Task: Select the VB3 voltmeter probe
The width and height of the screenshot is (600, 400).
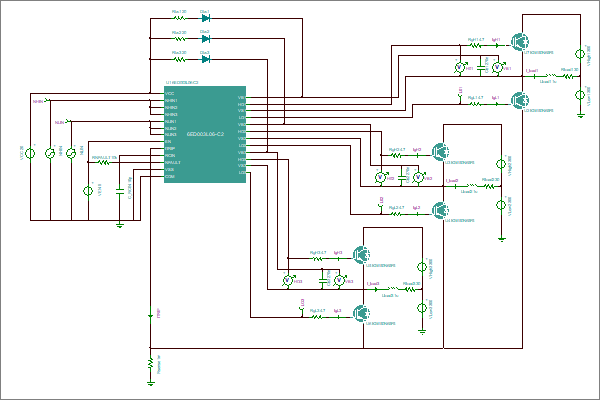Action: [339, 281]
